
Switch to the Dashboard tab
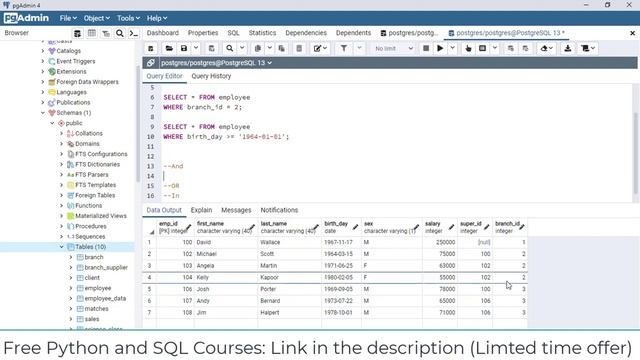162,33
